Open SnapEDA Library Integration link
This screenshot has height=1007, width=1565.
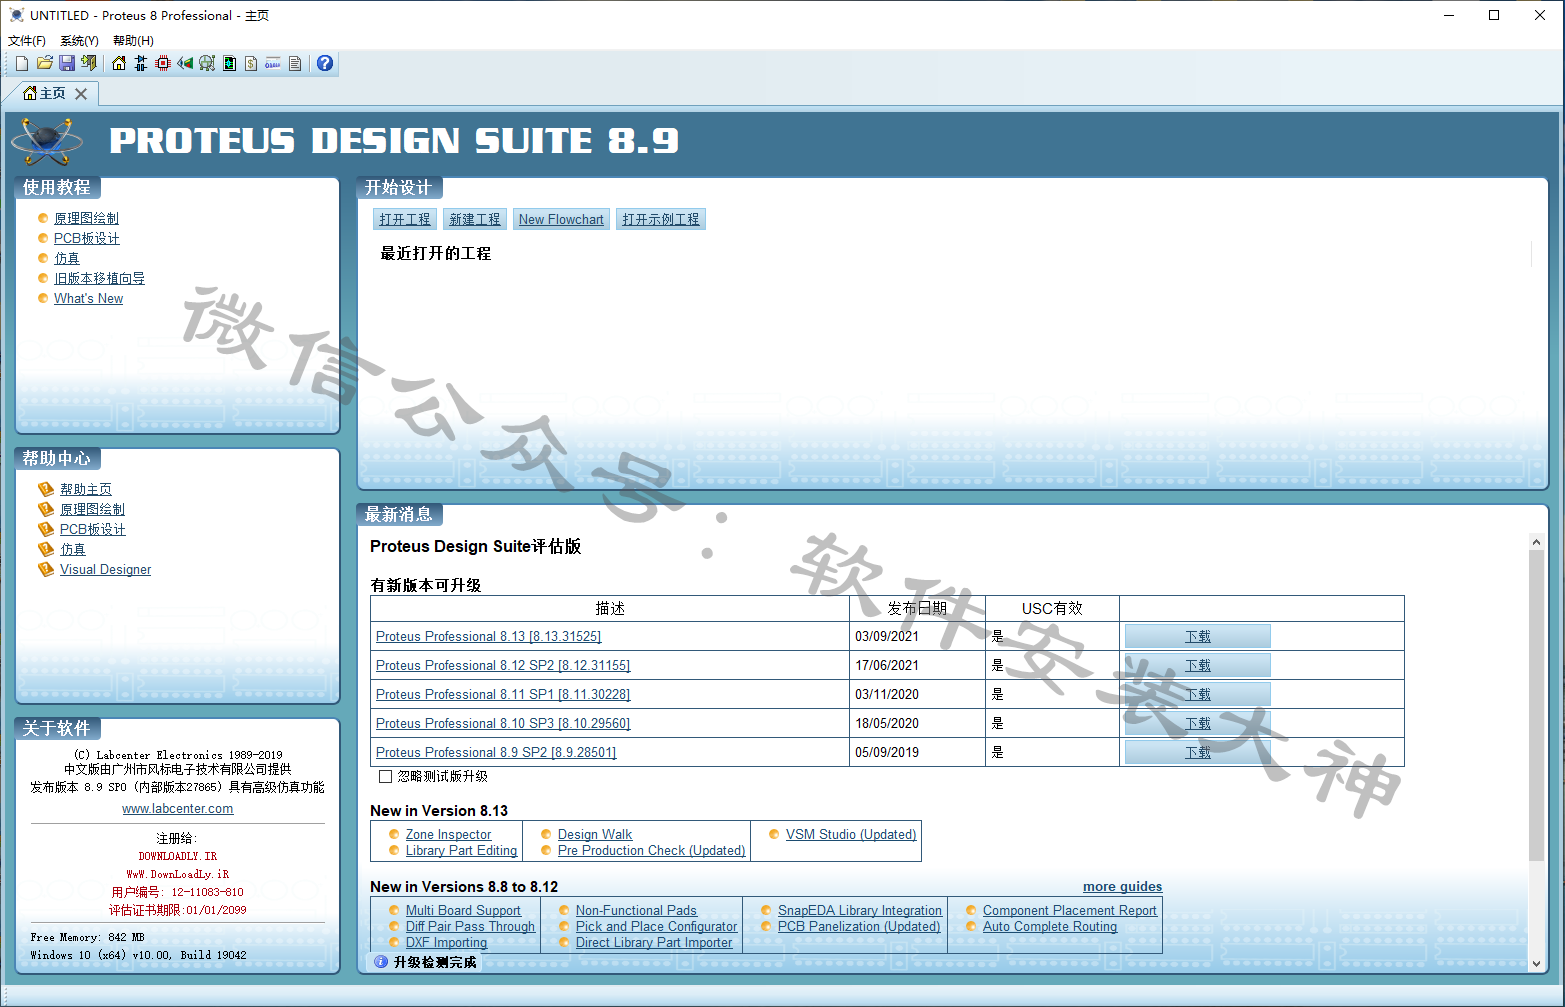tap(860, 910)
